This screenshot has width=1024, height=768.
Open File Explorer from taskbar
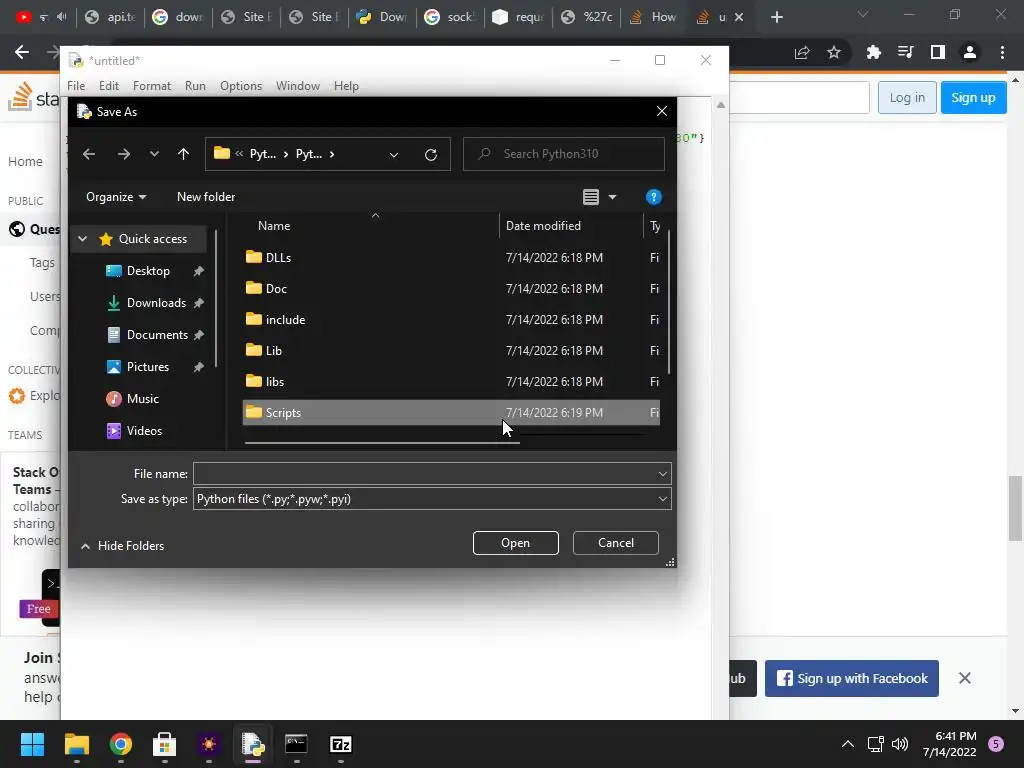click(x=76, y=744)
